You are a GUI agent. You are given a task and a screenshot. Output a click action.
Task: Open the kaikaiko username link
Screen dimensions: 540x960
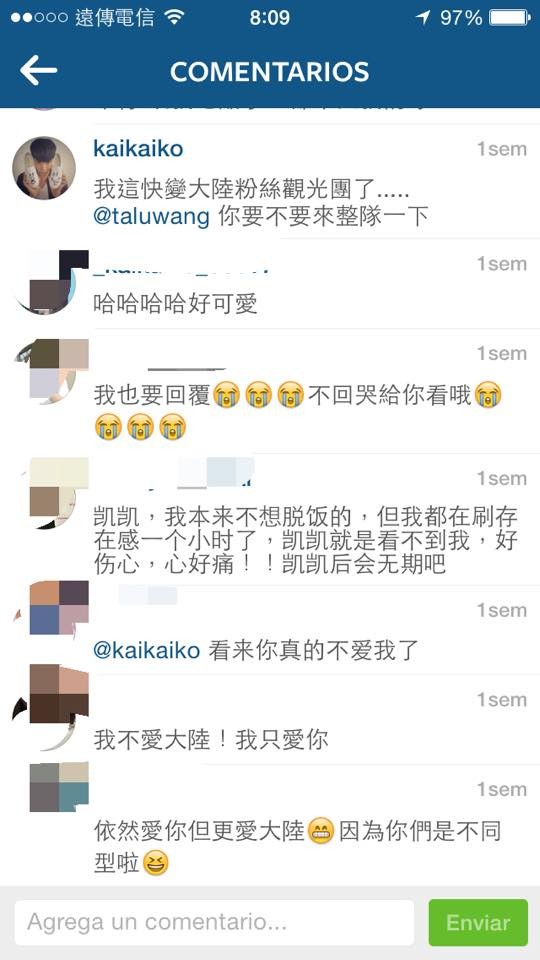pyautogui.click(x=138, y=148)
